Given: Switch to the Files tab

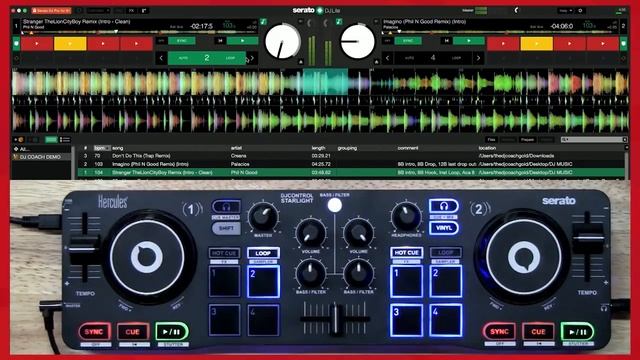Looking at the screenshot, I should coord(491,140).
